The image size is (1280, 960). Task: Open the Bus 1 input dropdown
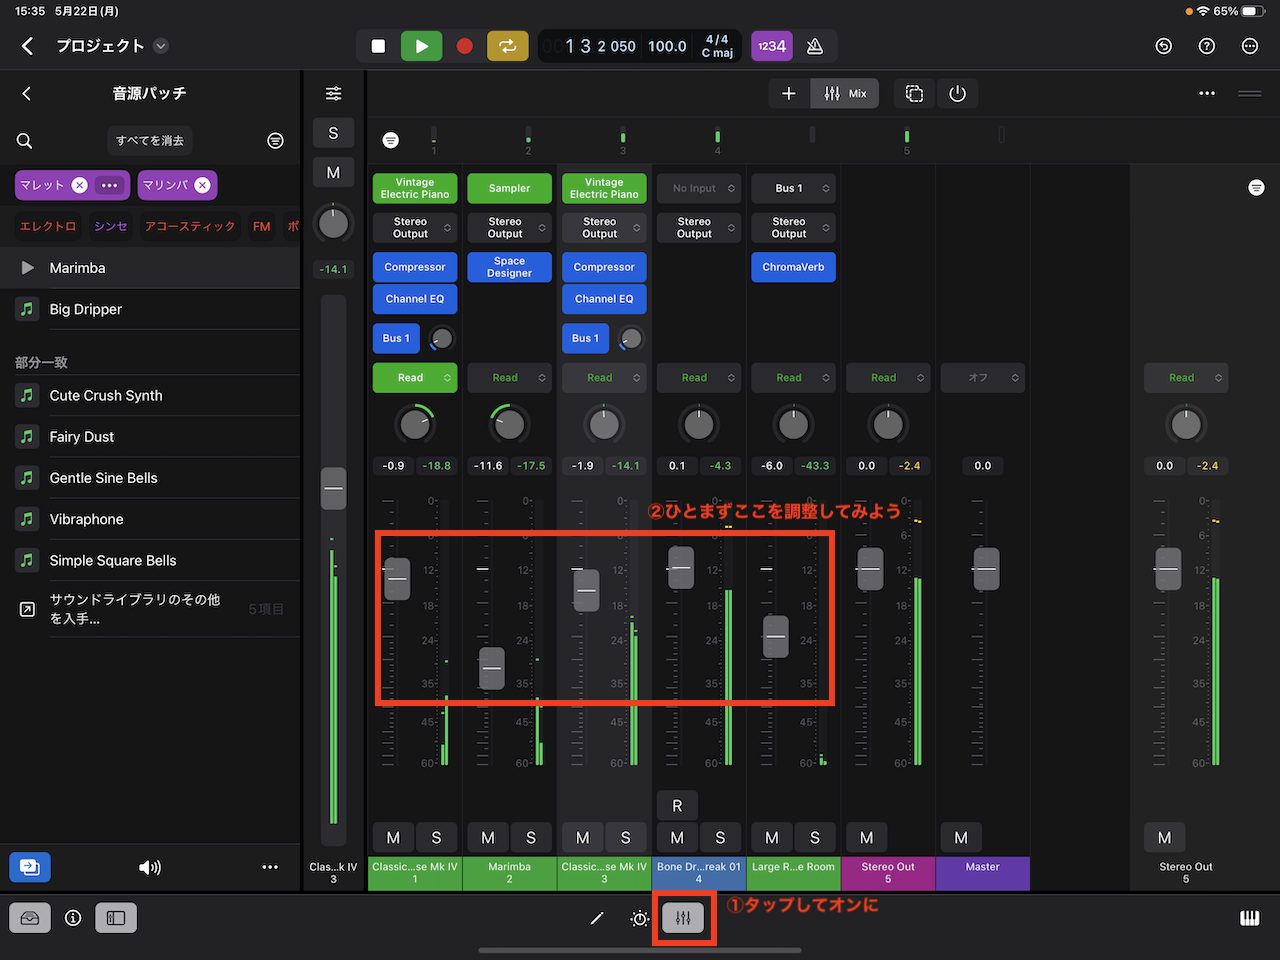793,188
